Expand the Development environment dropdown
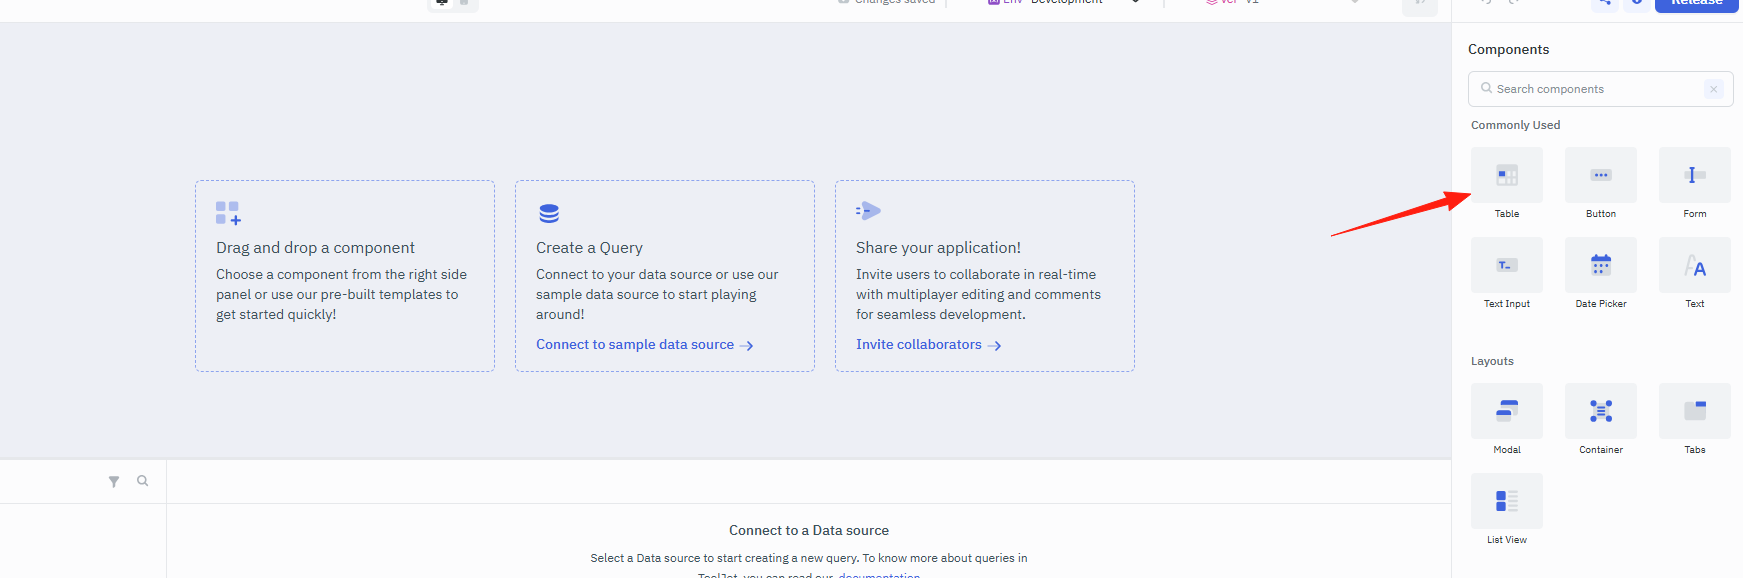Viewport: 1743px width, 578px height. tap(1064, 2)
